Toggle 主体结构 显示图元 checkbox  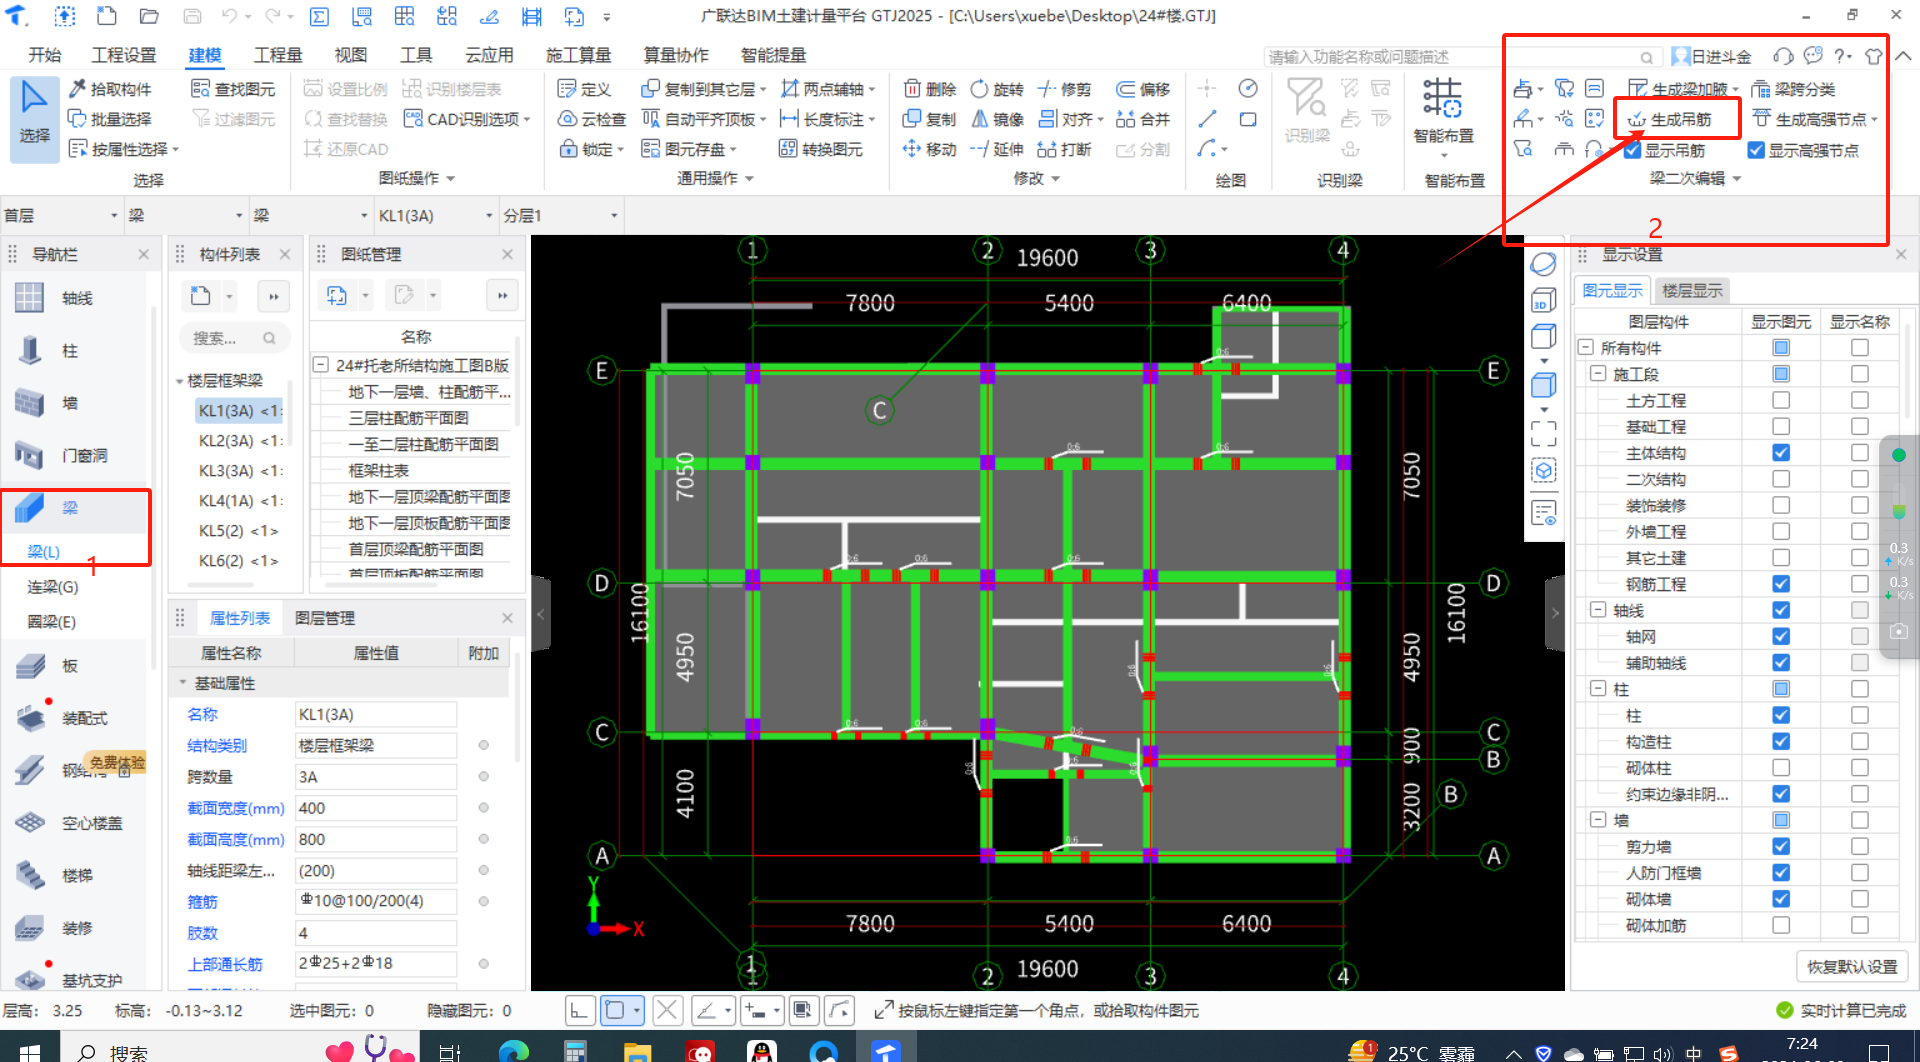(1781, 453)
